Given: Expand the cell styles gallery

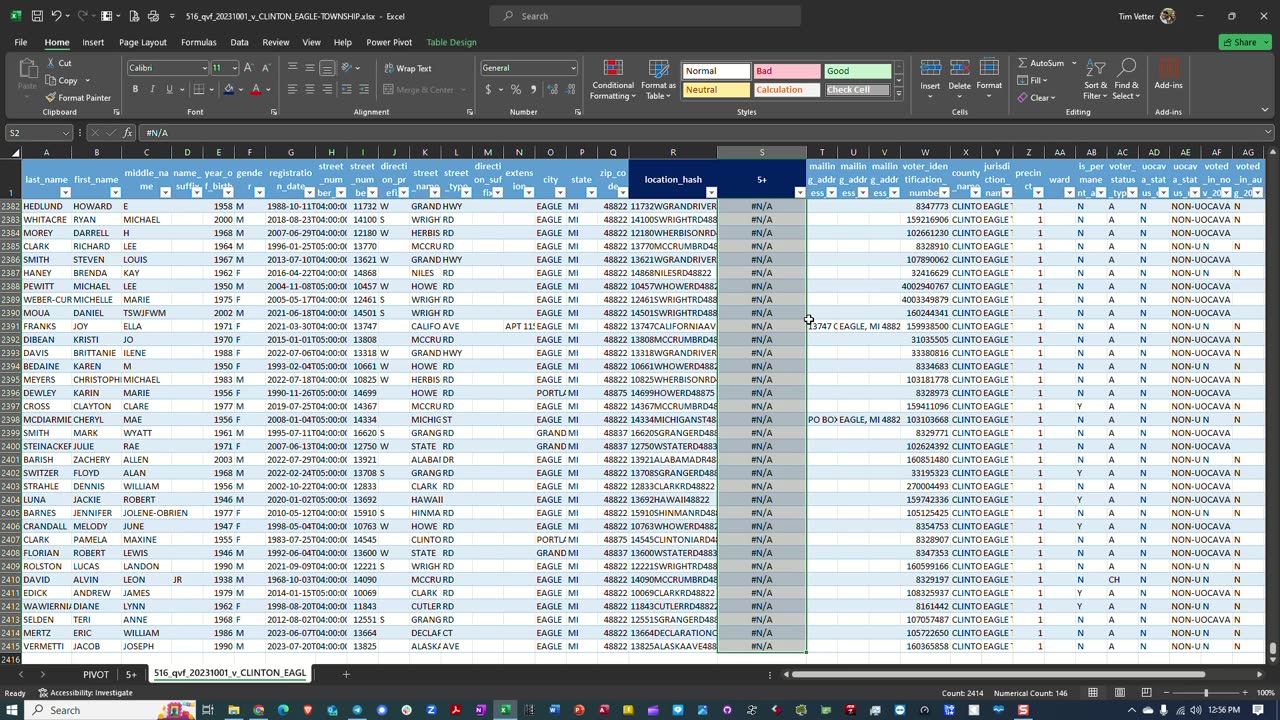Looking at the screenshot, I should point(898,93).
